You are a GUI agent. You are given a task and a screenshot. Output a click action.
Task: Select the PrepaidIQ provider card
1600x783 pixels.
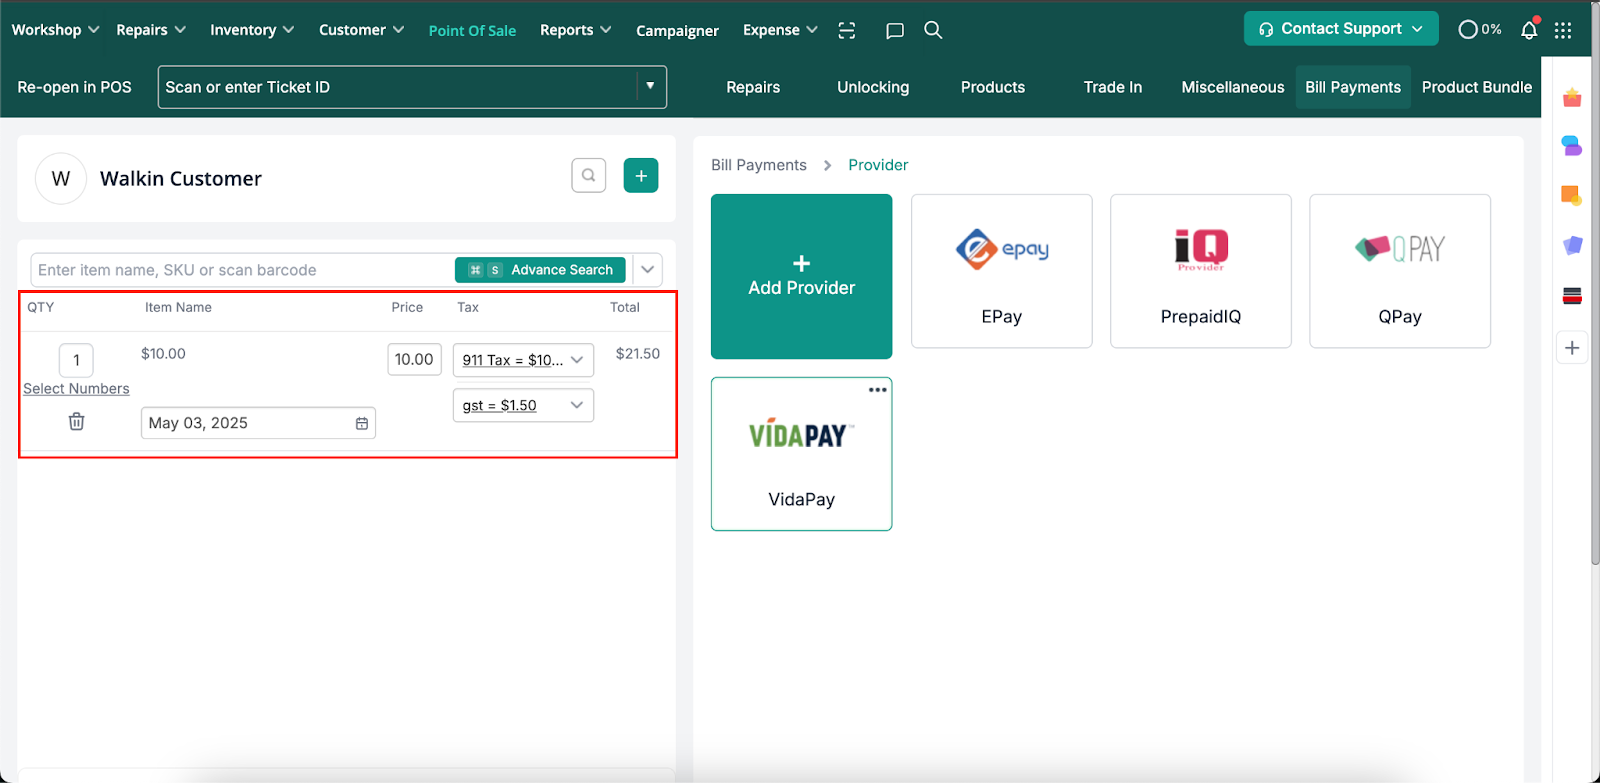coord(1200,271)
